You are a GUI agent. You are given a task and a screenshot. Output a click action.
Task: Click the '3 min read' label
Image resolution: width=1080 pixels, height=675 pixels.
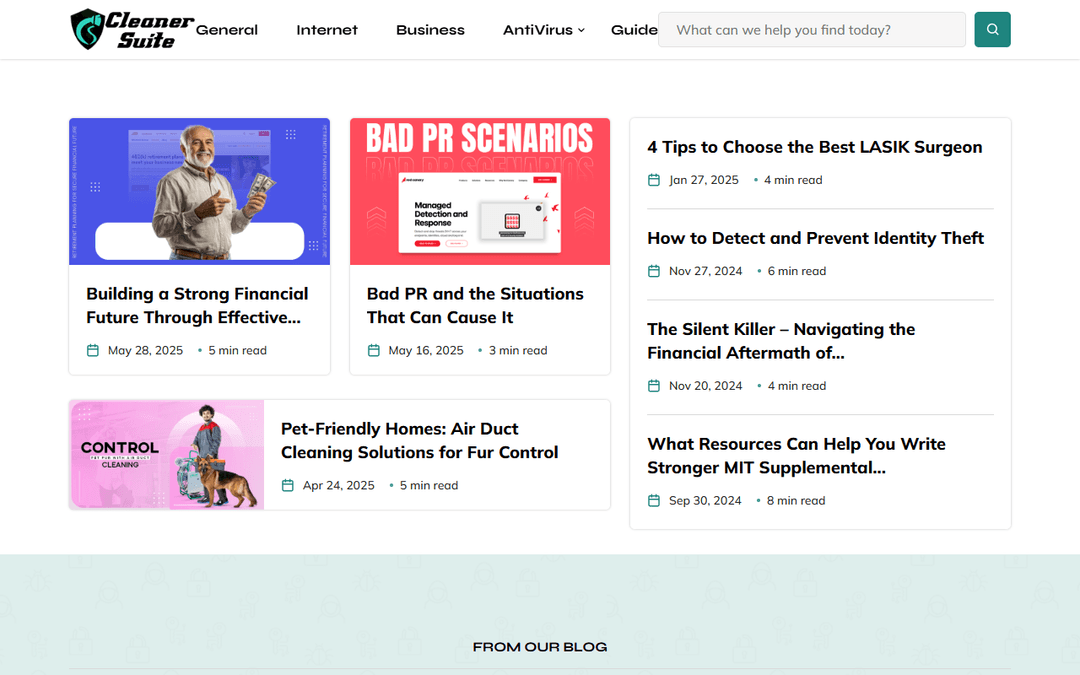[518, 351]
